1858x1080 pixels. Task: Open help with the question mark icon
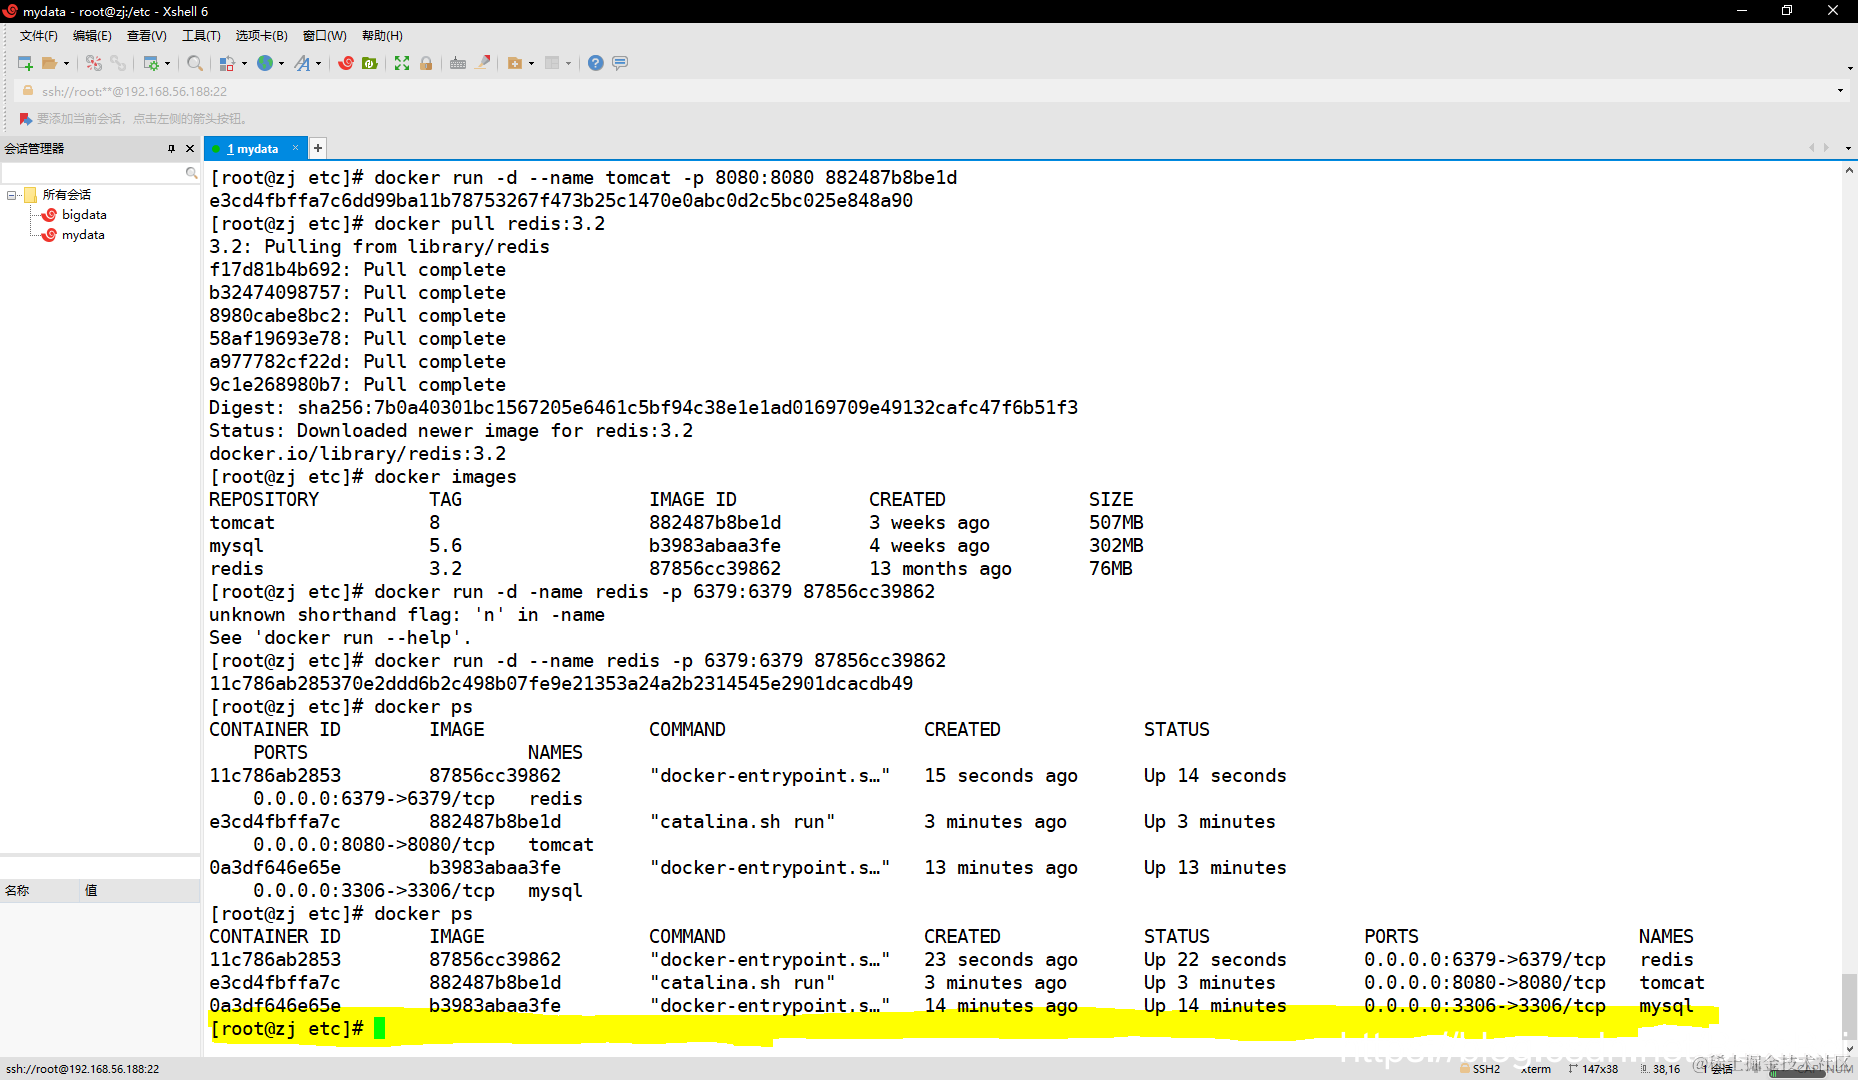(x=596, y=63)
